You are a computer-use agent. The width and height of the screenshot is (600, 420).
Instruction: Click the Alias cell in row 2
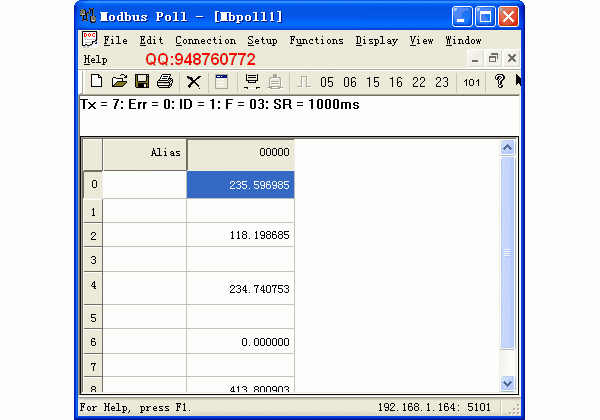click(144, 236)
